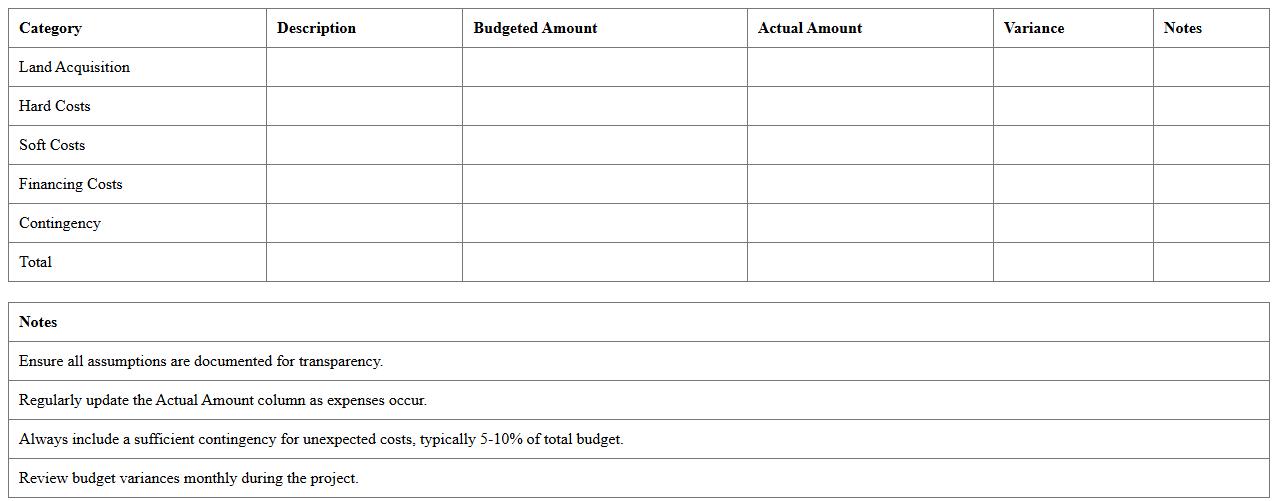Screen dimensions: 1278x501
Task: Click Variance cell in Soft Costs row
Action: click(x=1073, y=145)
